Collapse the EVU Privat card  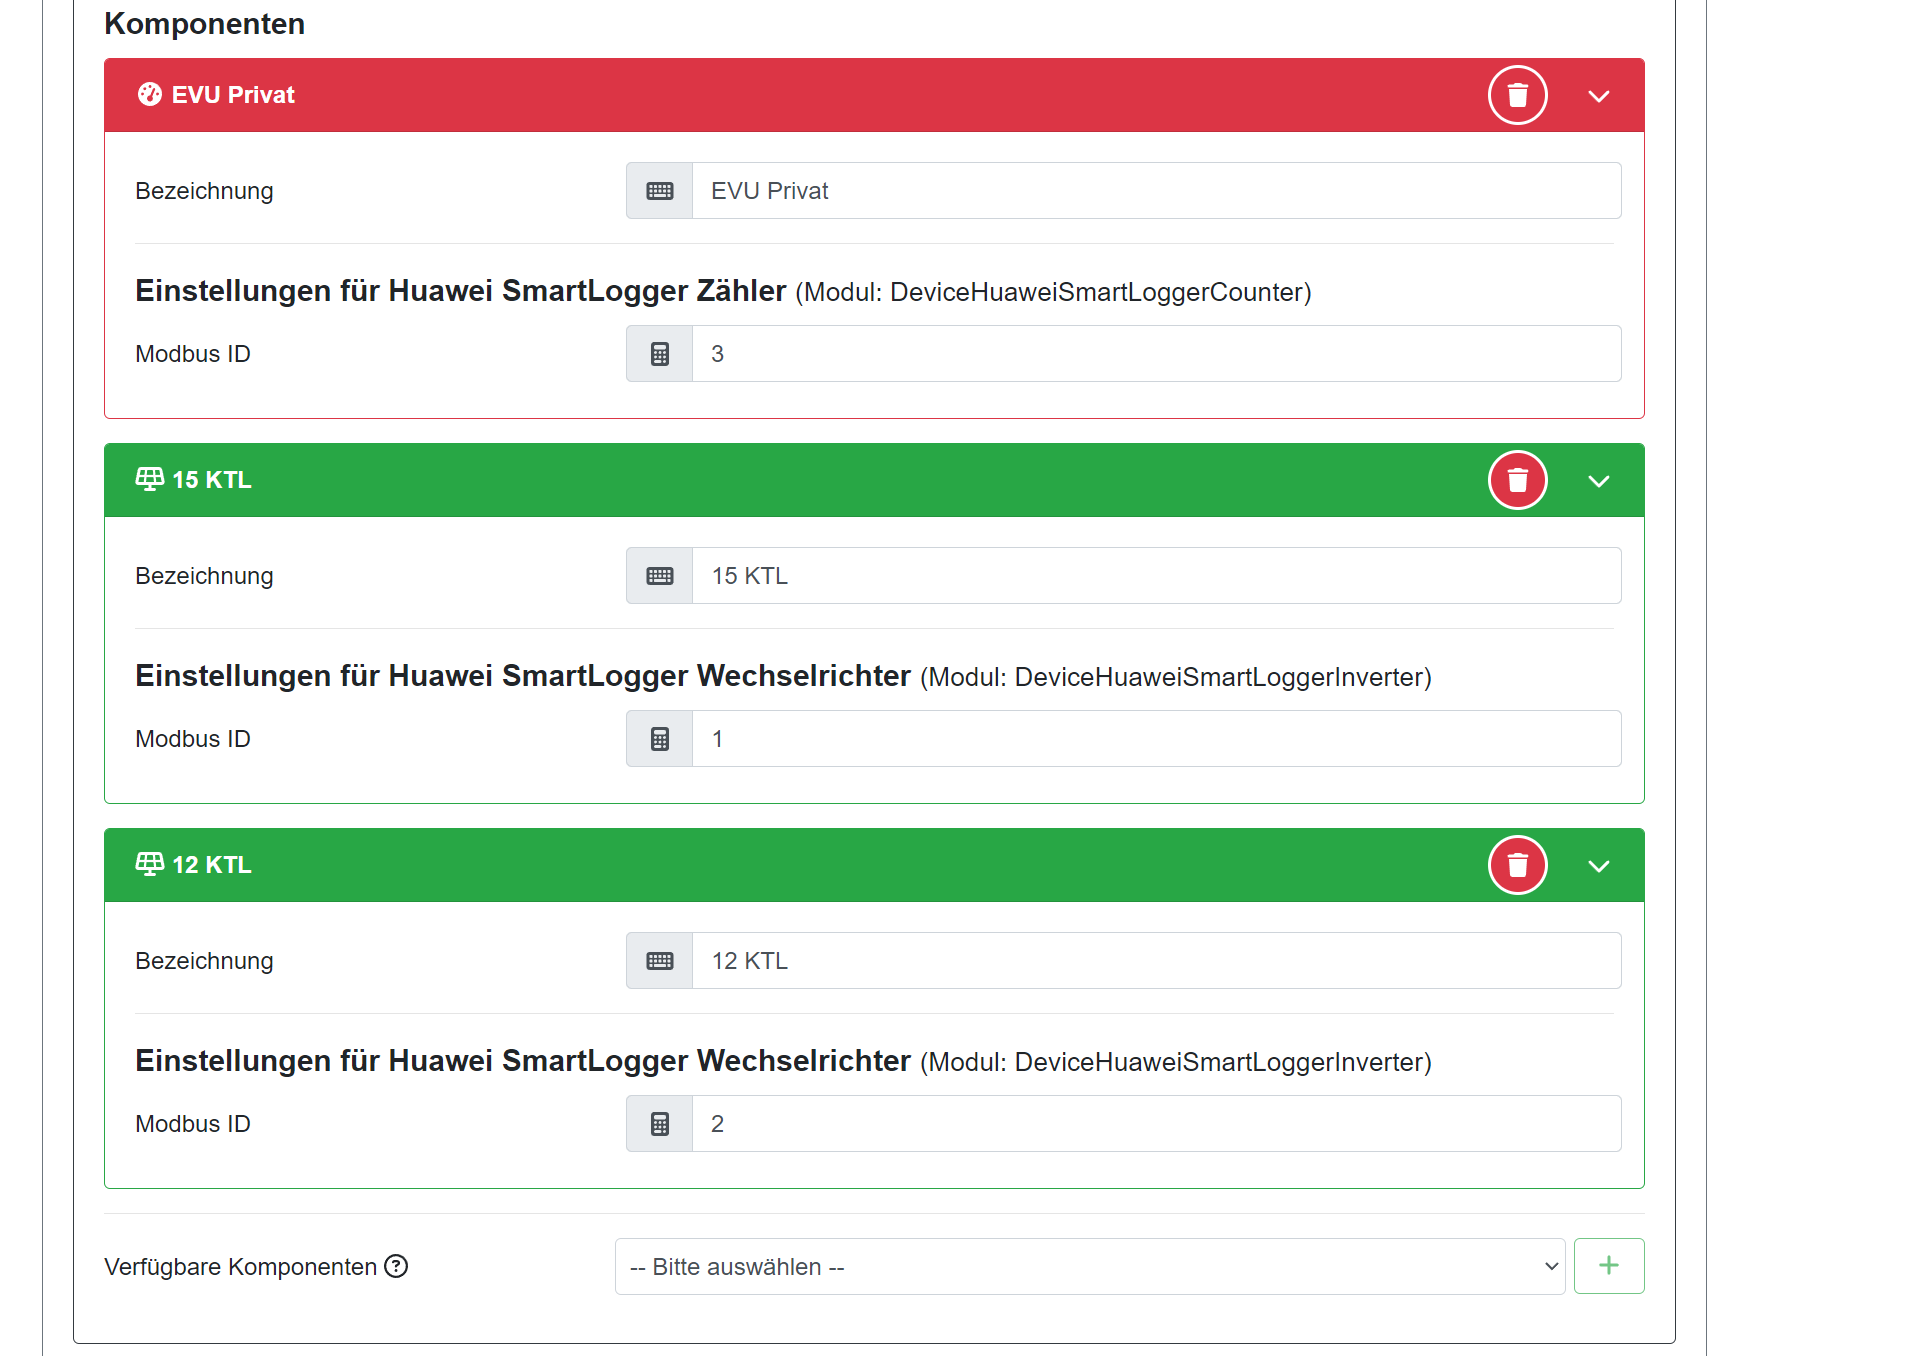coord(1598,96)
